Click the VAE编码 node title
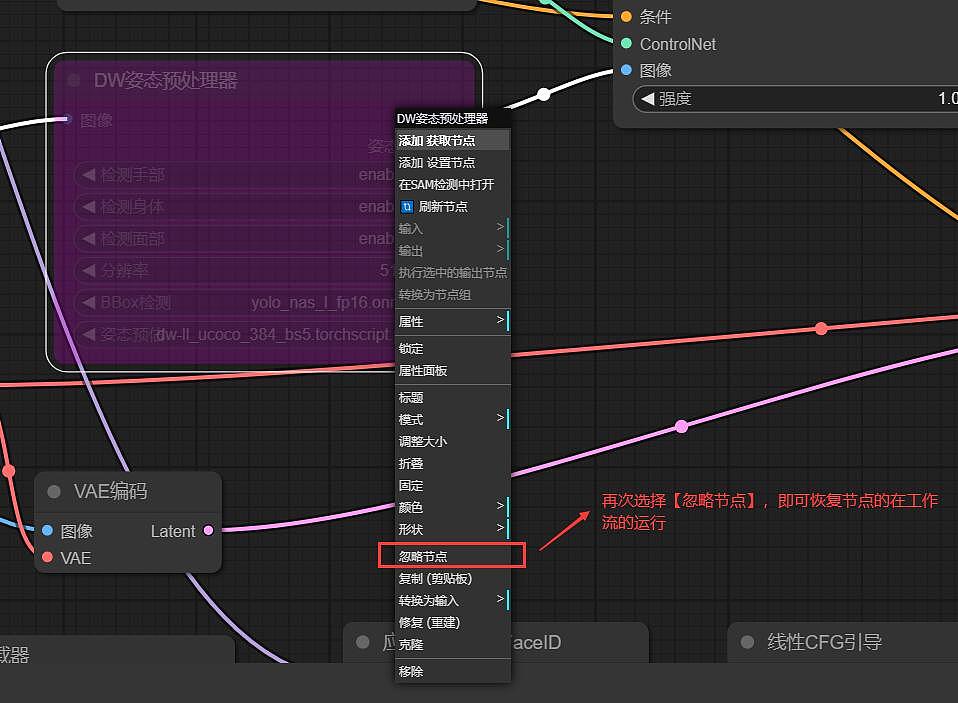The image size is (958, 703). 111,491
